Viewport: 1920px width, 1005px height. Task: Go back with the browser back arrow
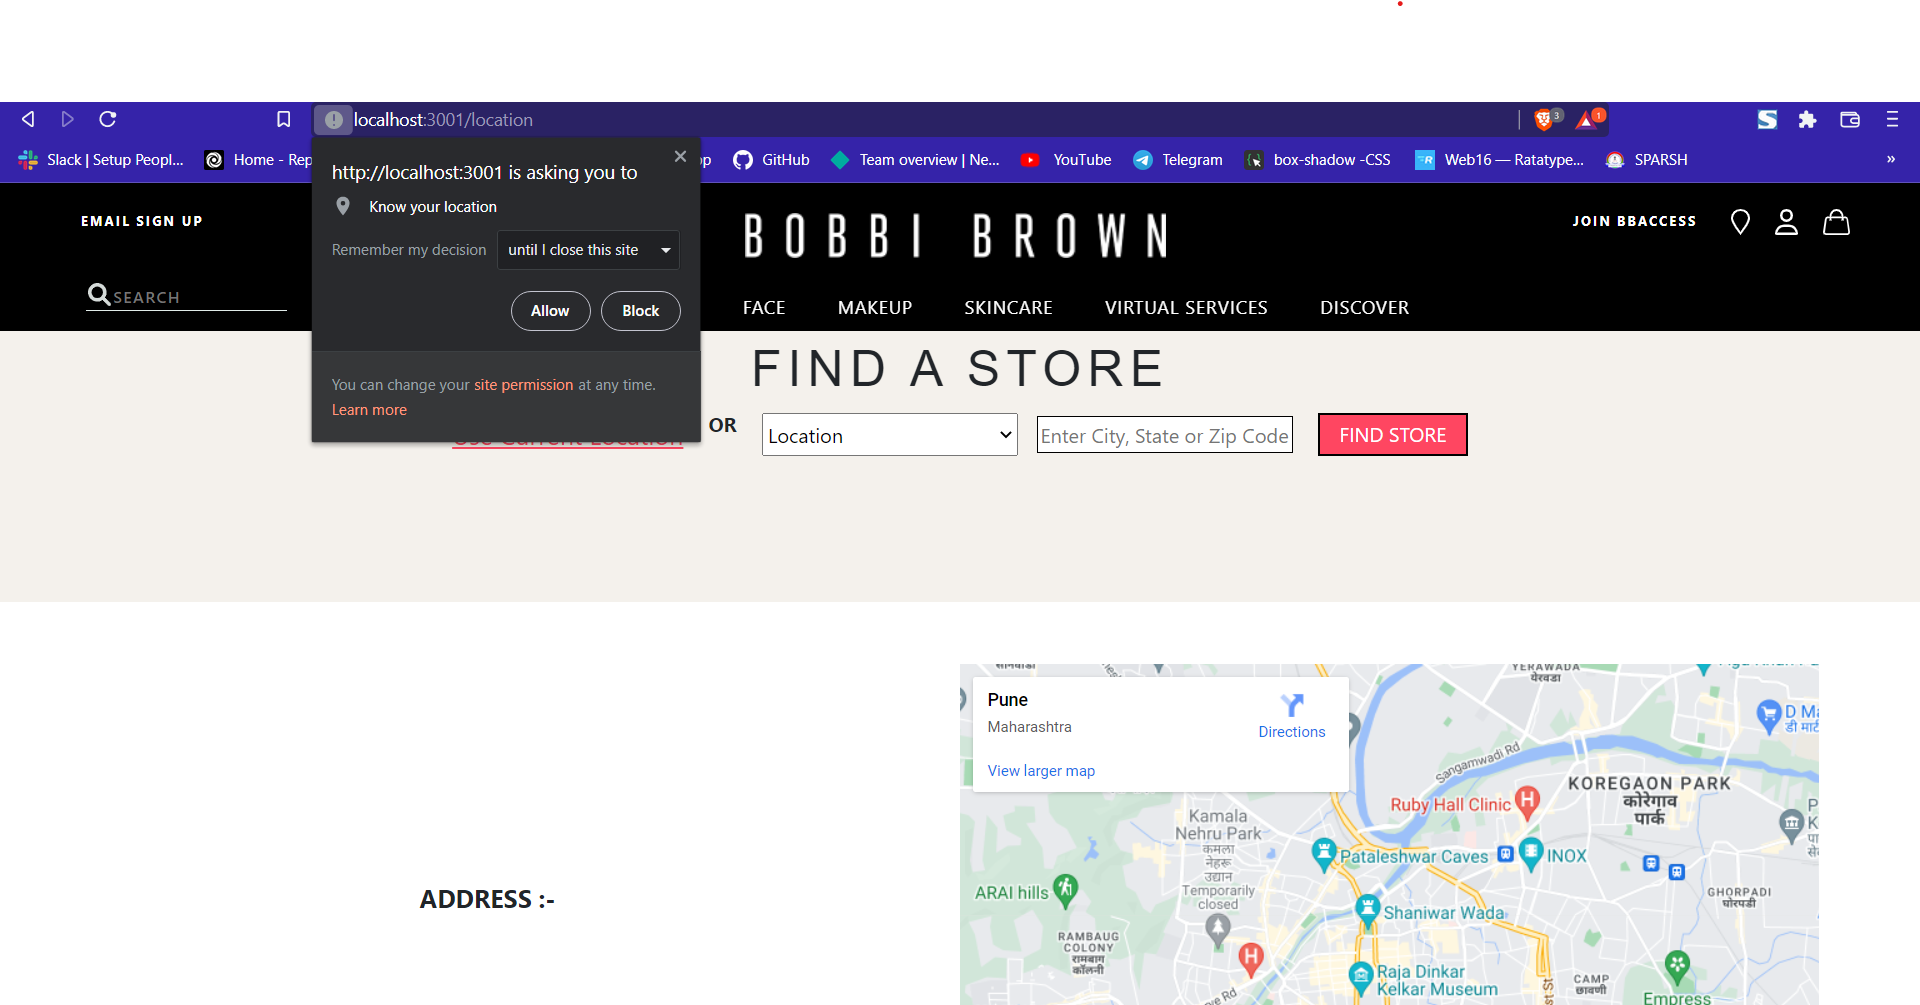28,119
